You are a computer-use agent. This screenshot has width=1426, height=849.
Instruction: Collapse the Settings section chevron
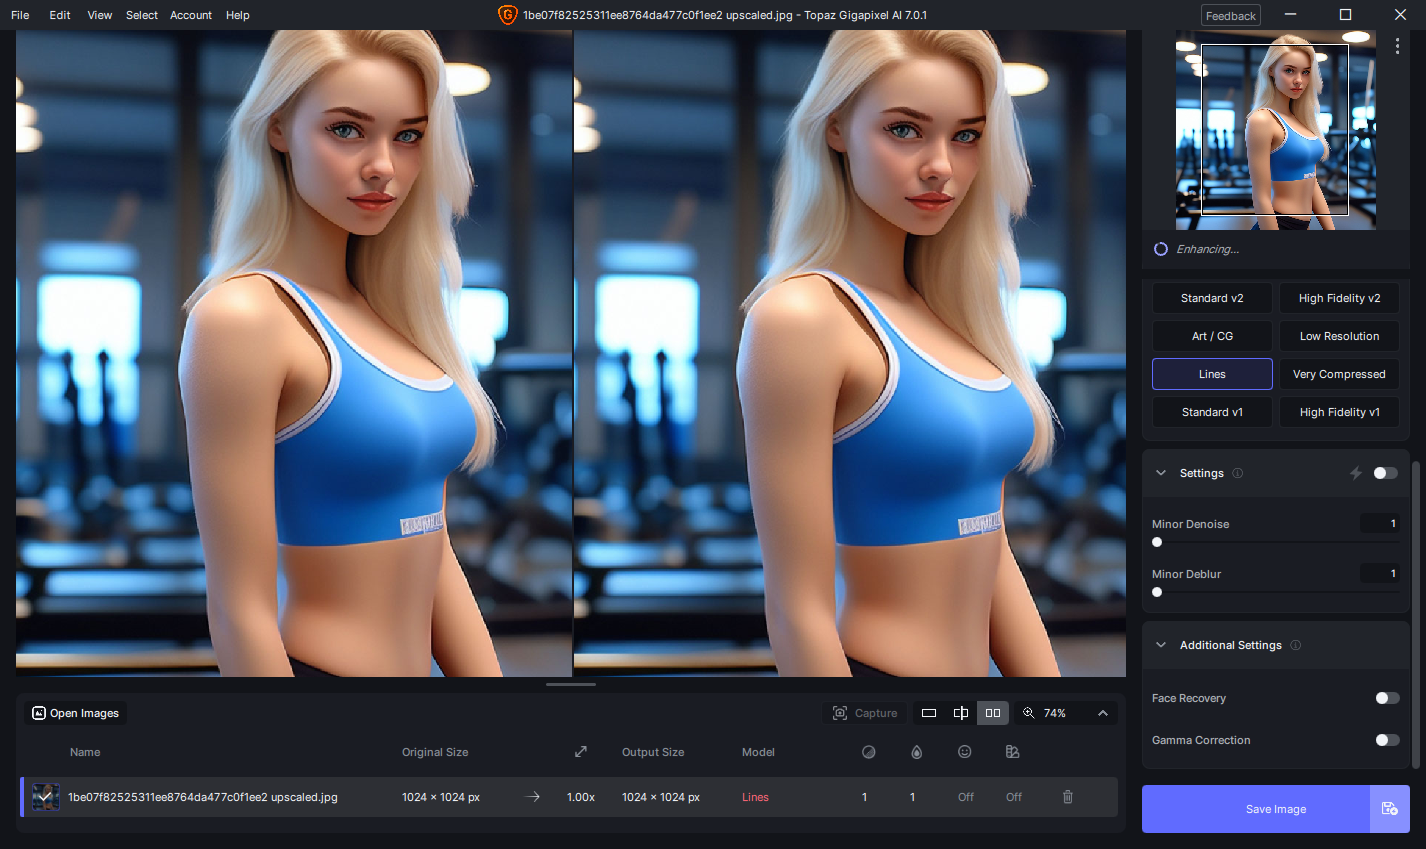tap(1161, 473)
